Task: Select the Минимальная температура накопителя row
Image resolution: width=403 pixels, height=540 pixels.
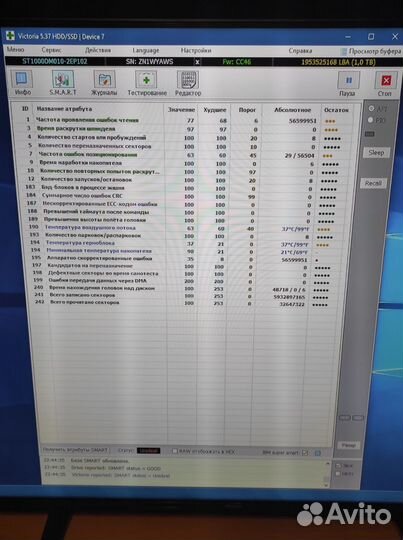Action: pos(184,251)
